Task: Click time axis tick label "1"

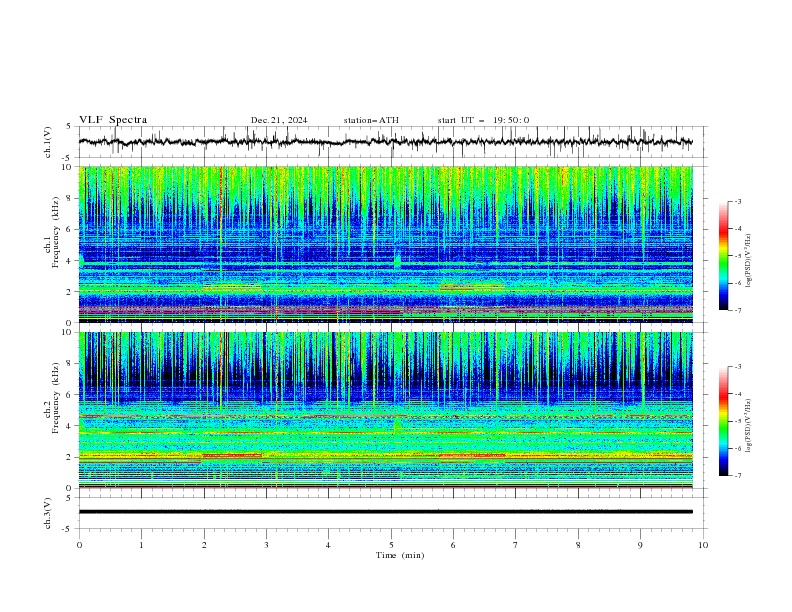Action: [x=141, y=545]
